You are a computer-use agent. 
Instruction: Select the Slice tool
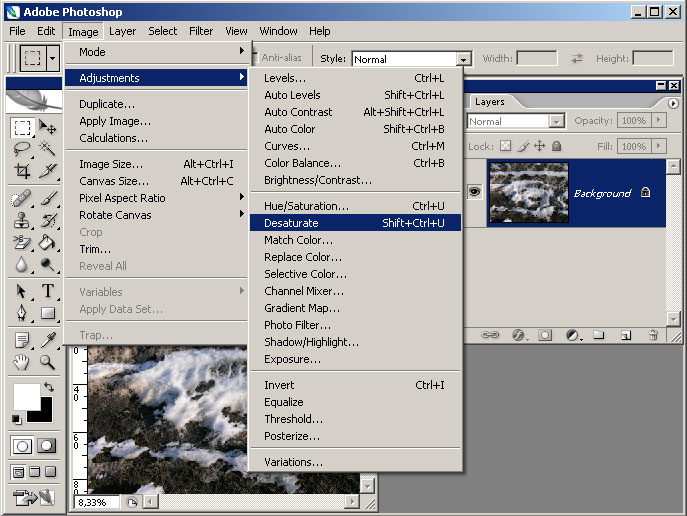point(47,170)
